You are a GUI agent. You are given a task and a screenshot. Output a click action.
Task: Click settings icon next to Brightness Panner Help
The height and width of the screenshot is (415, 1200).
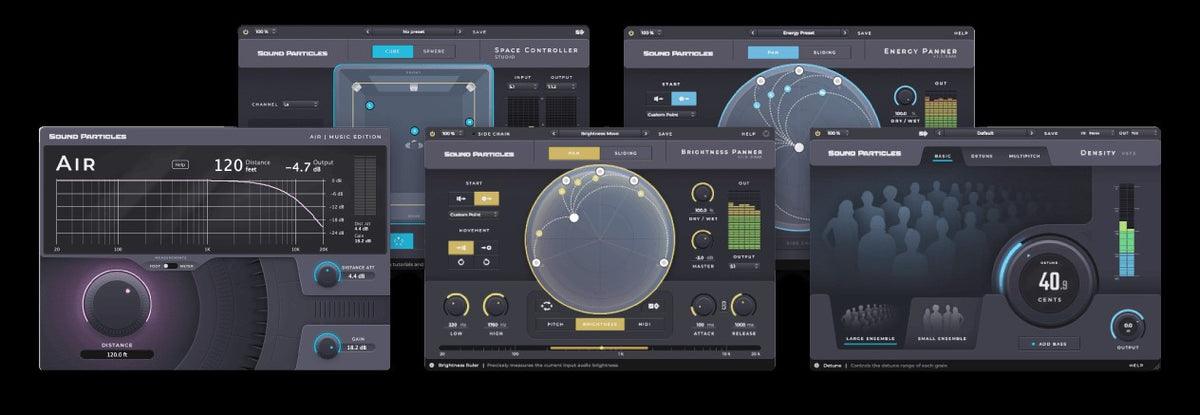(x=765, y=132)
